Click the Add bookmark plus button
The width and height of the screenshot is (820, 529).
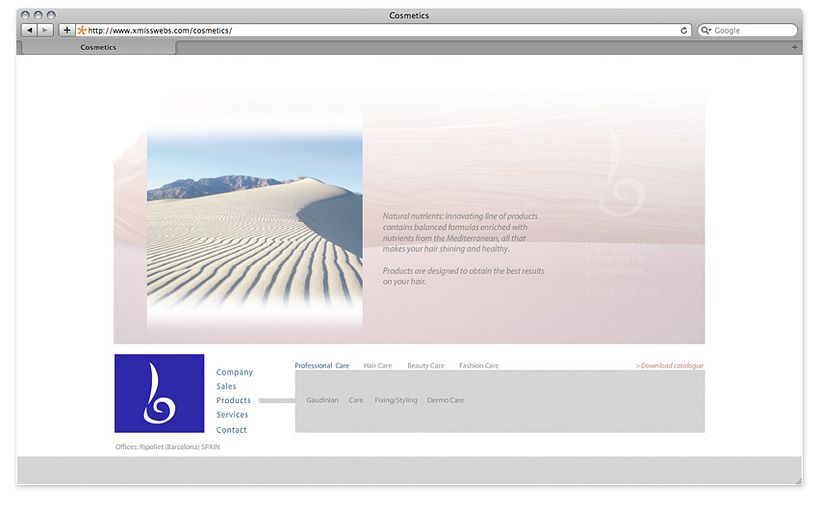pos(66,30)
